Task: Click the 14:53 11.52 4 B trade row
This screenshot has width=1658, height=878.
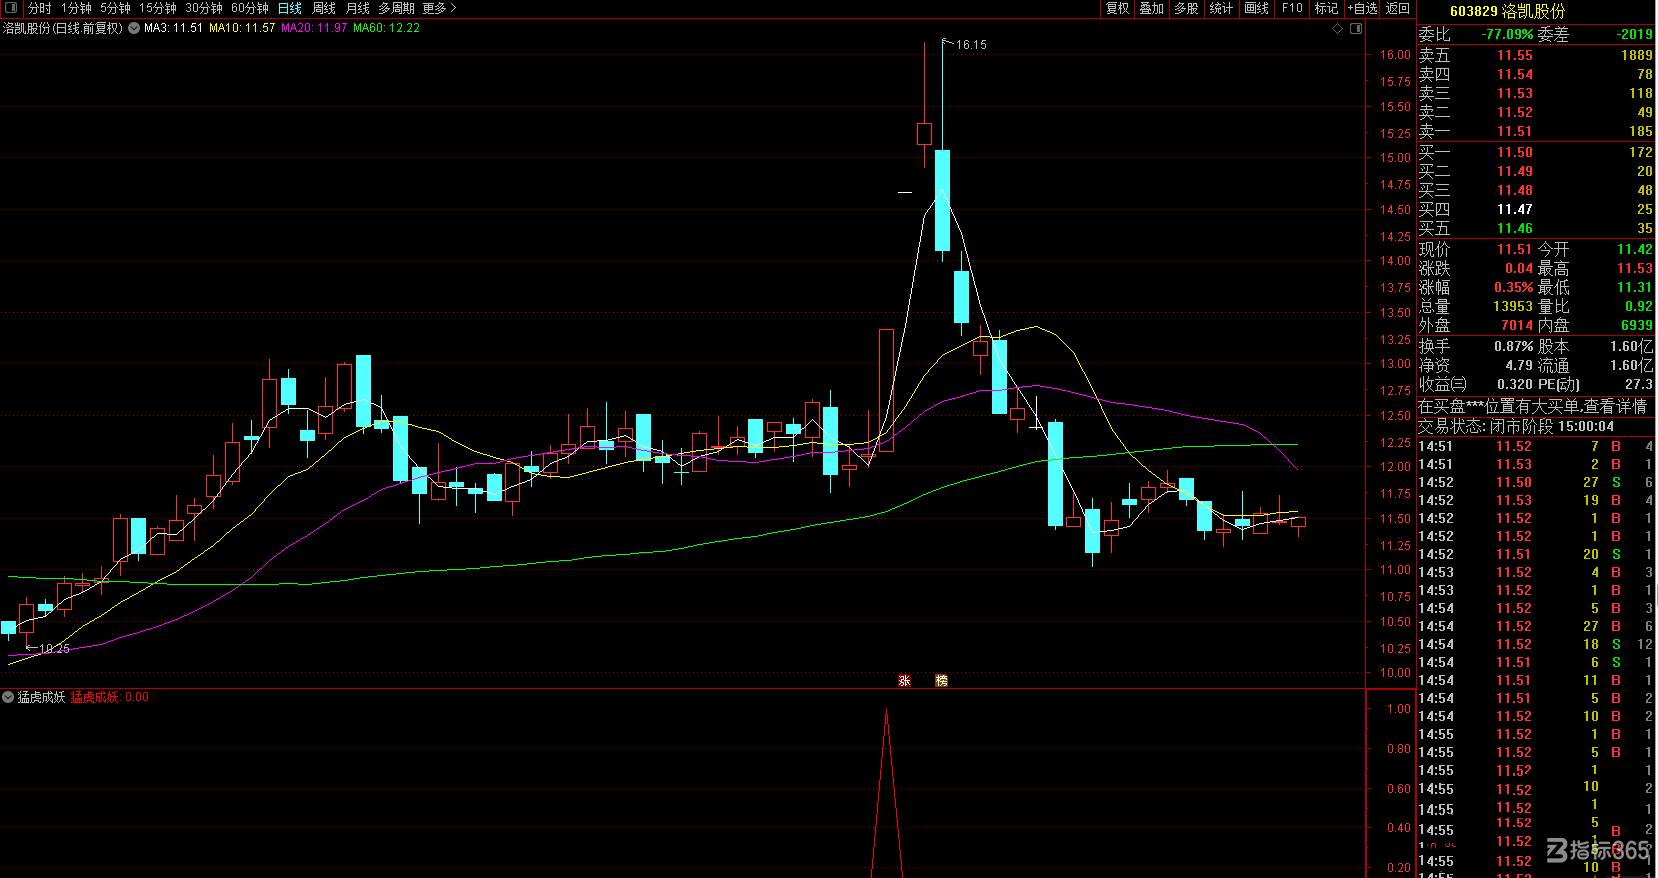Action: (1536, 572)
